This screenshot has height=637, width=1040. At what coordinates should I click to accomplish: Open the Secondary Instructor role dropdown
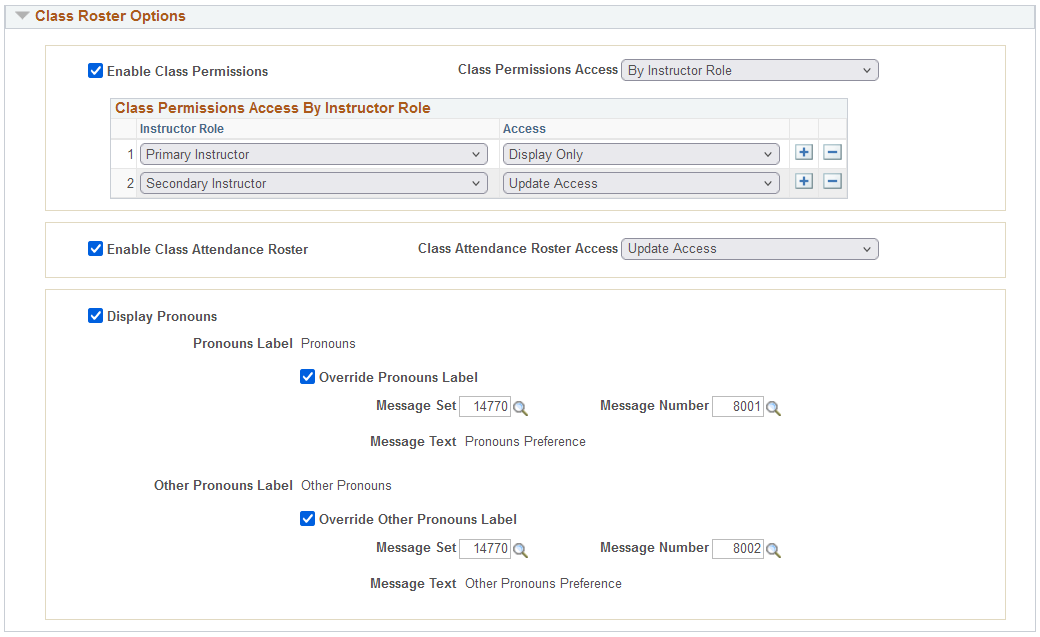point(314,183)
